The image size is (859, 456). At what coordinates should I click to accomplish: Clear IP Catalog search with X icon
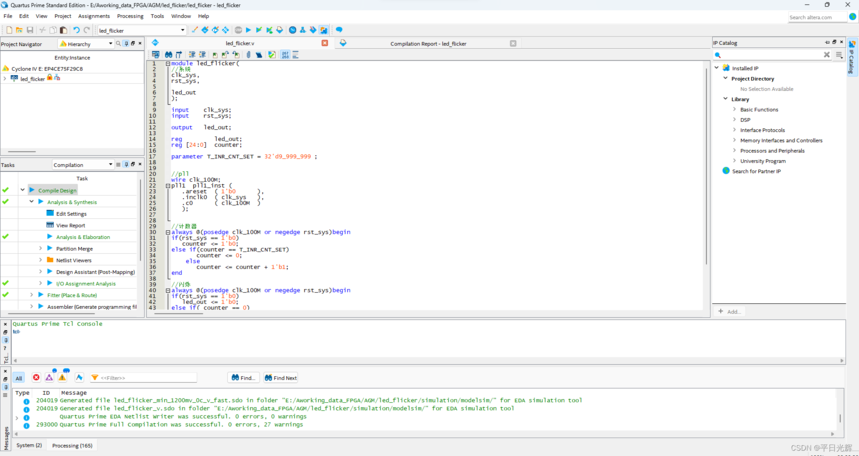point(827,55)
